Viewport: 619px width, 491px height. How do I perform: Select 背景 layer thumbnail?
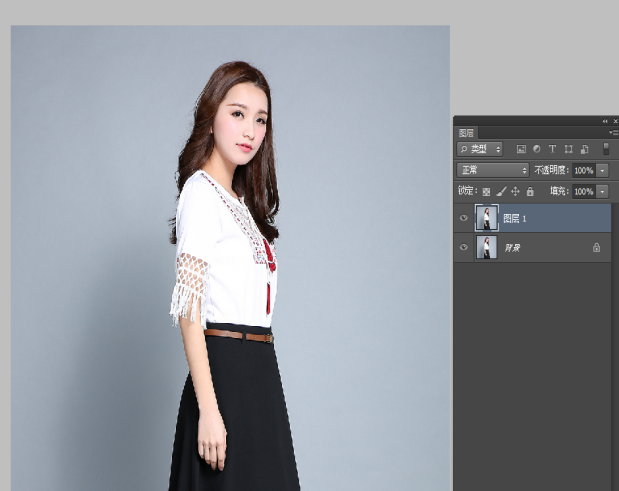pyautogui.click(x=486, y=247)
